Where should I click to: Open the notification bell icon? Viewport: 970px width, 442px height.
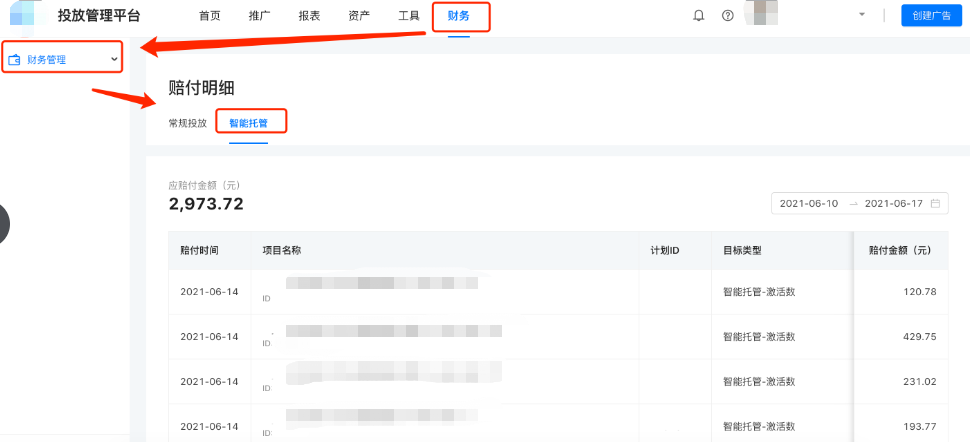click(698, 16)
